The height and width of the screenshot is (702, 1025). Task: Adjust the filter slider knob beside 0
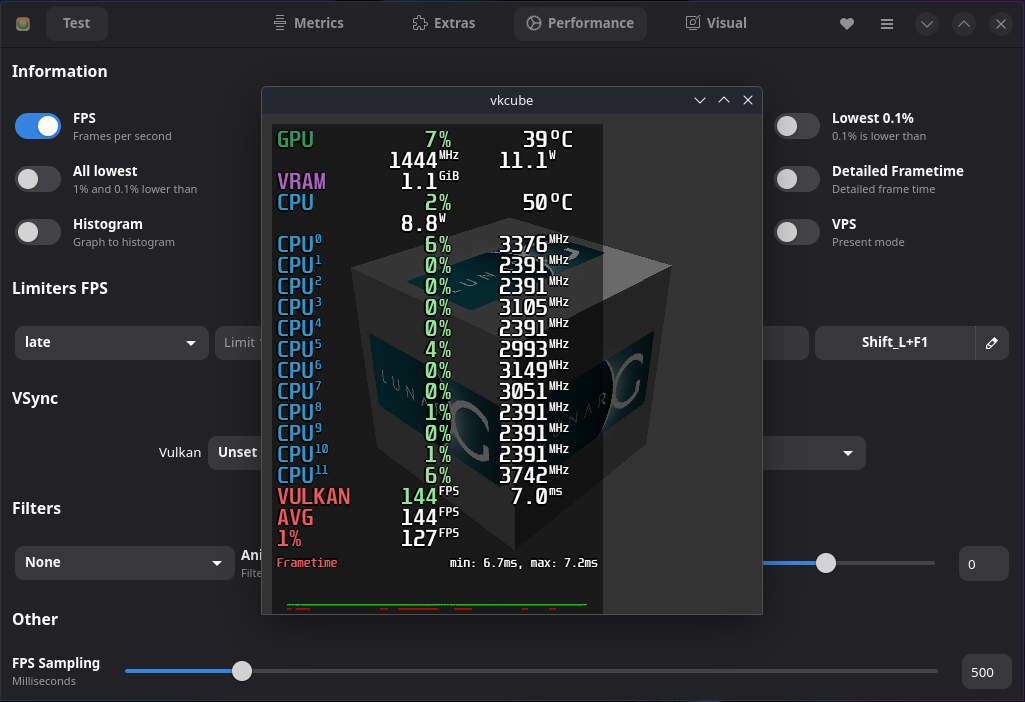click(826, 563)
